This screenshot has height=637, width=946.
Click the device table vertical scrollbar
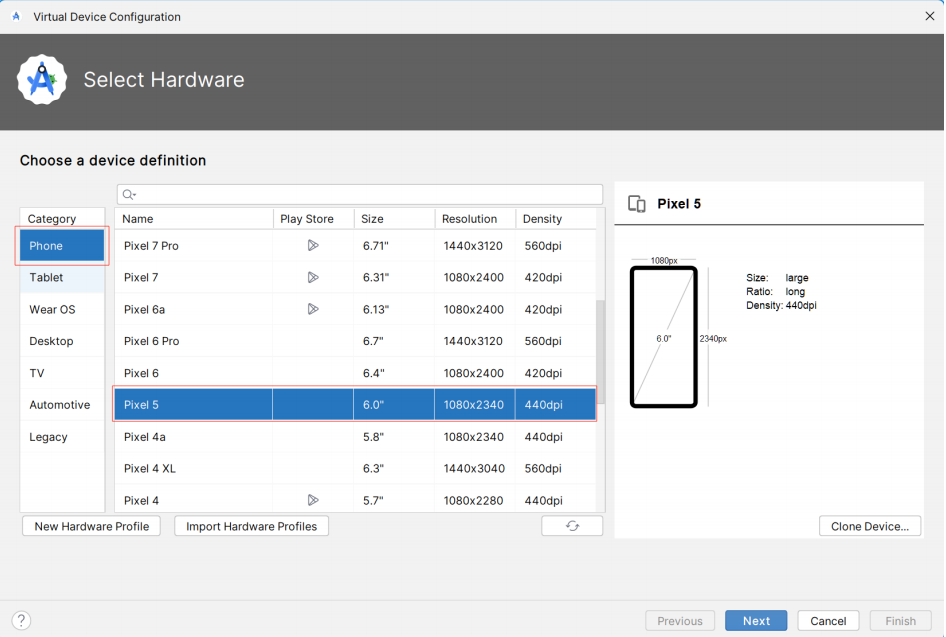pyautogui.click(x=600, y=352)
